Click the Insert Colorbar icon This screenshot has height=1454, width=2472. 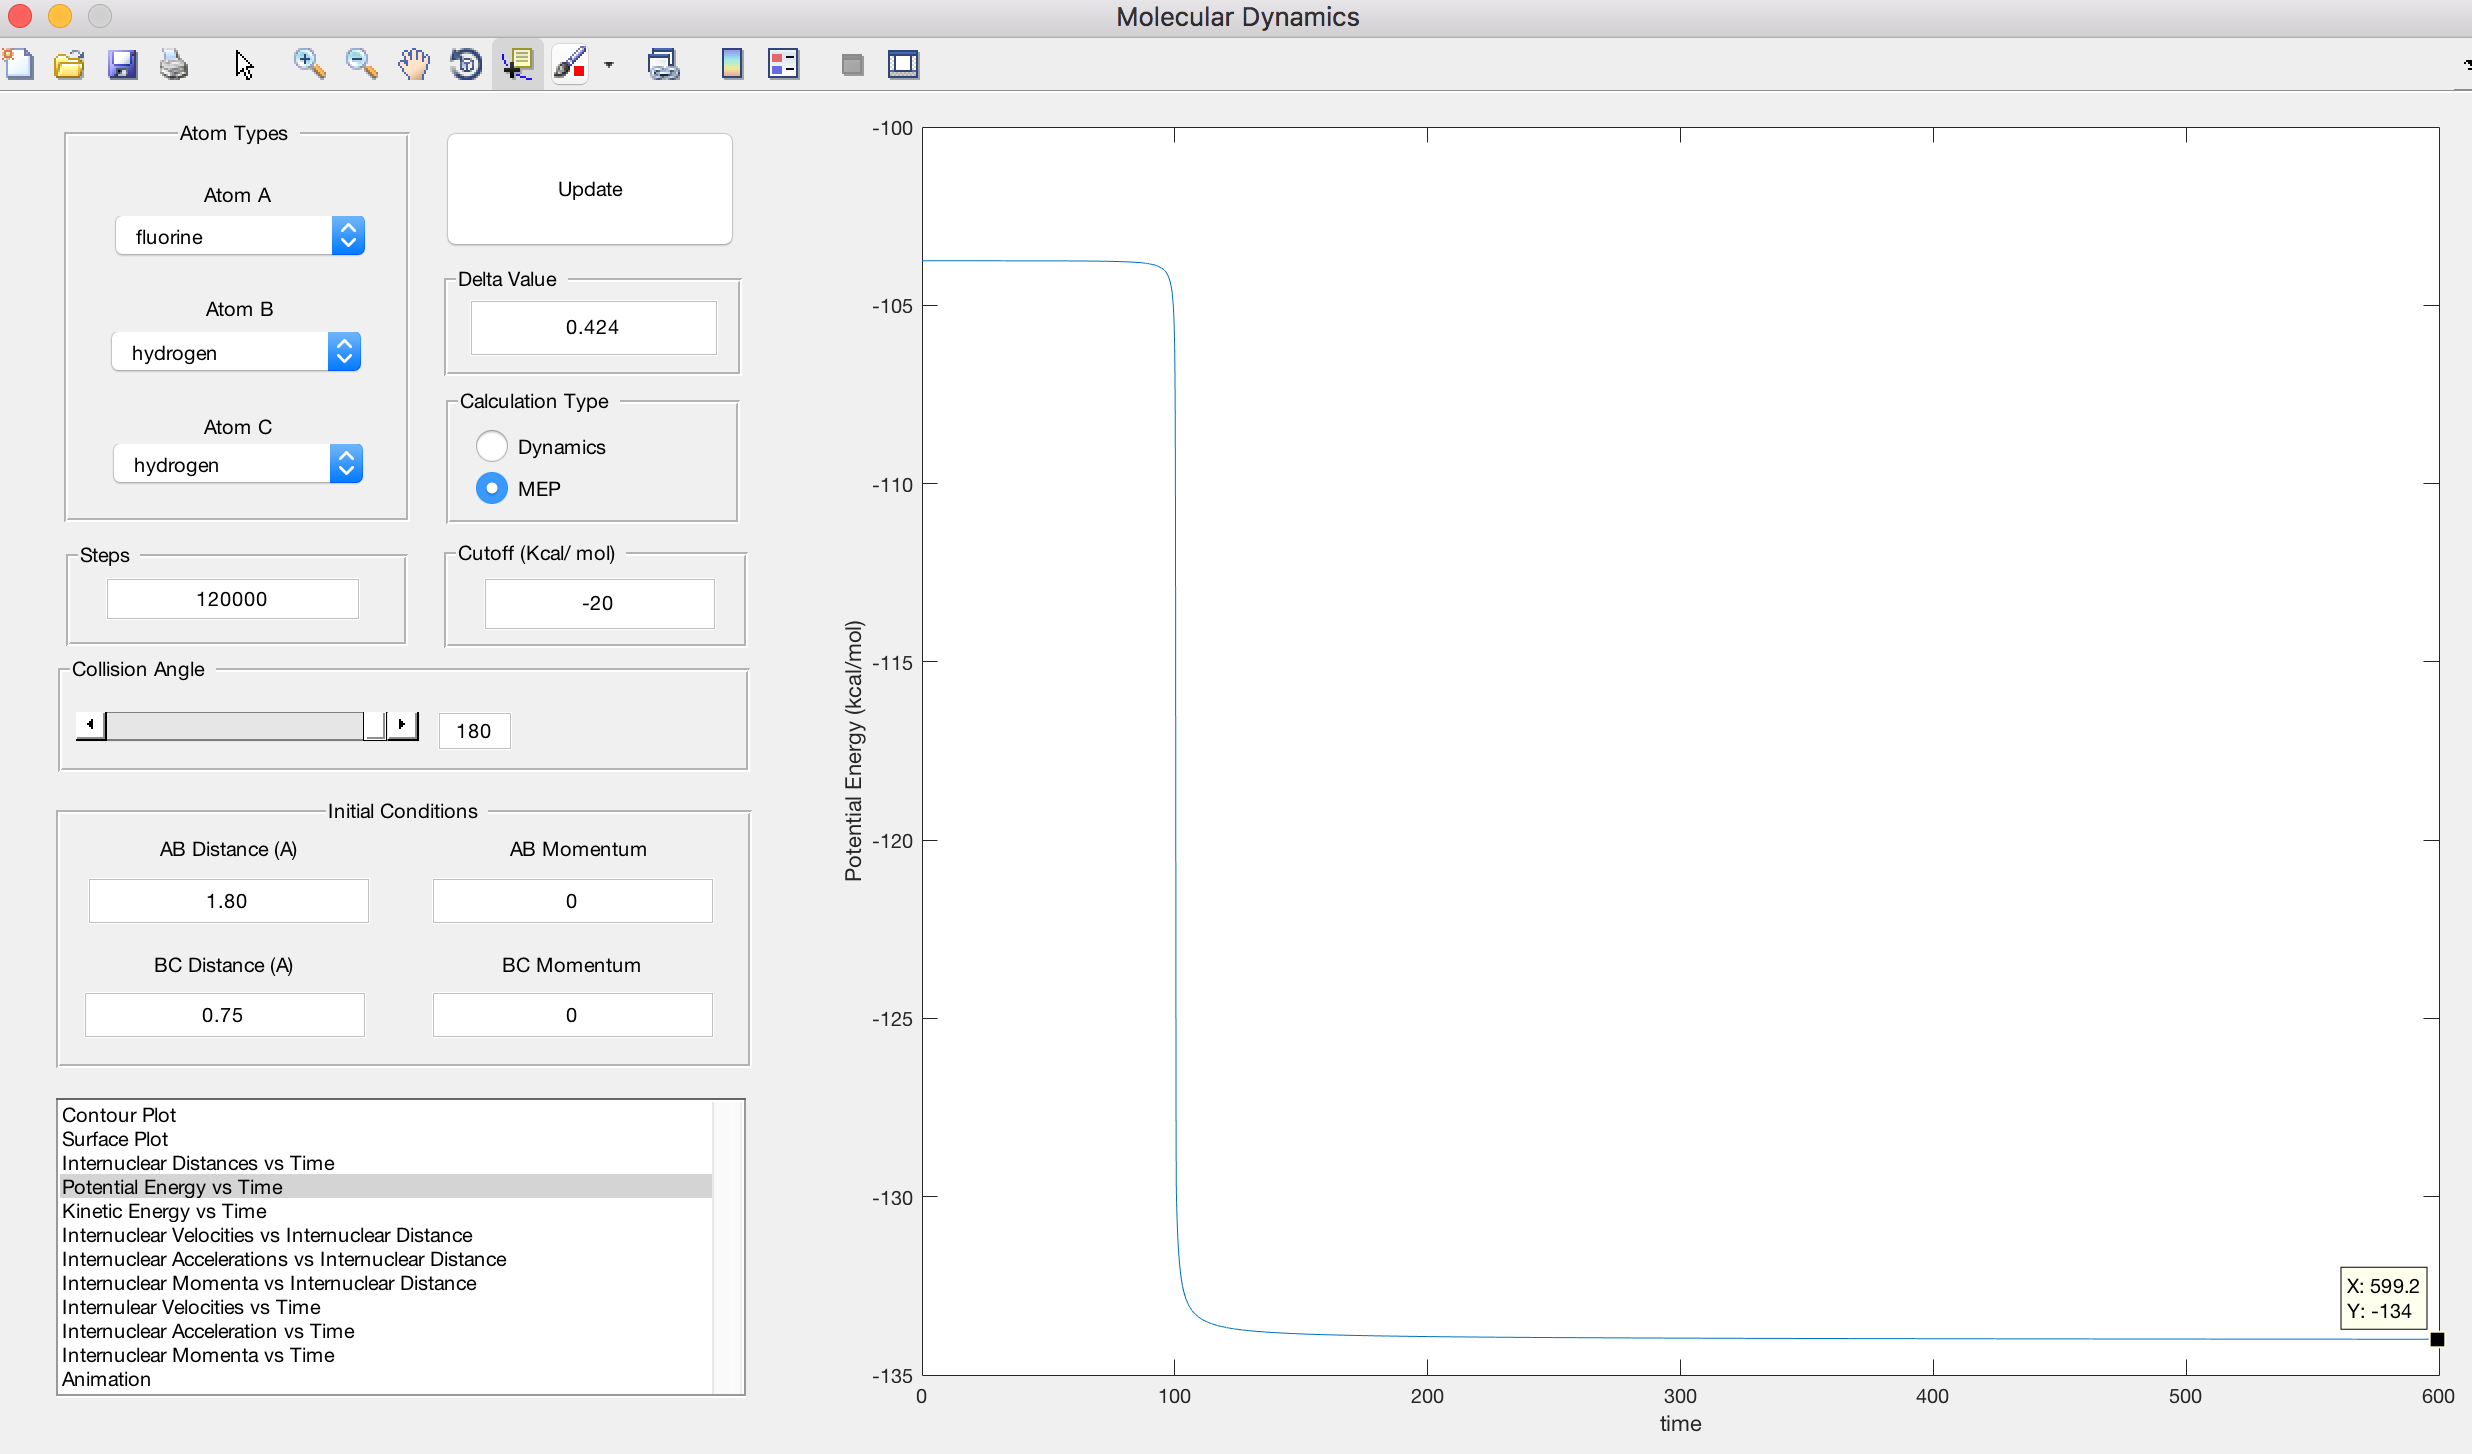pyautogui.click(x=732, y=65)
